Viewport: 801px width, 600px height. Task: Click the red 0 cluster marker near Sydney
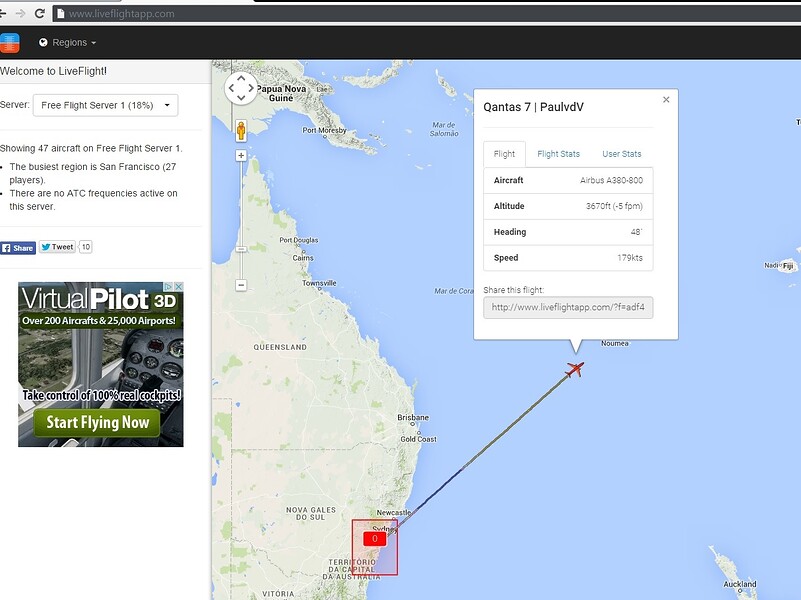click(374, 539)
